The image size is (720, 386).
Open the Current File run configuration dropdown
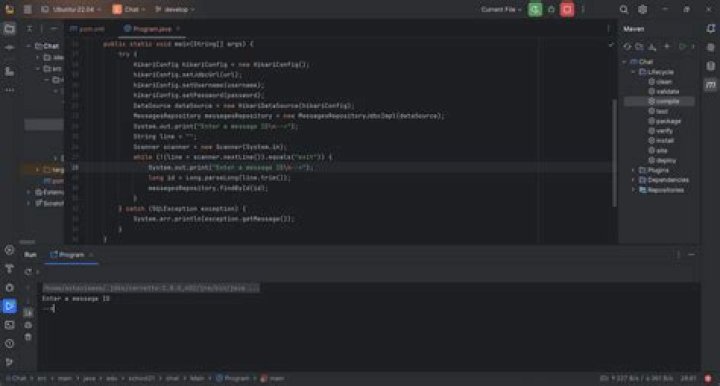(501, 9)
